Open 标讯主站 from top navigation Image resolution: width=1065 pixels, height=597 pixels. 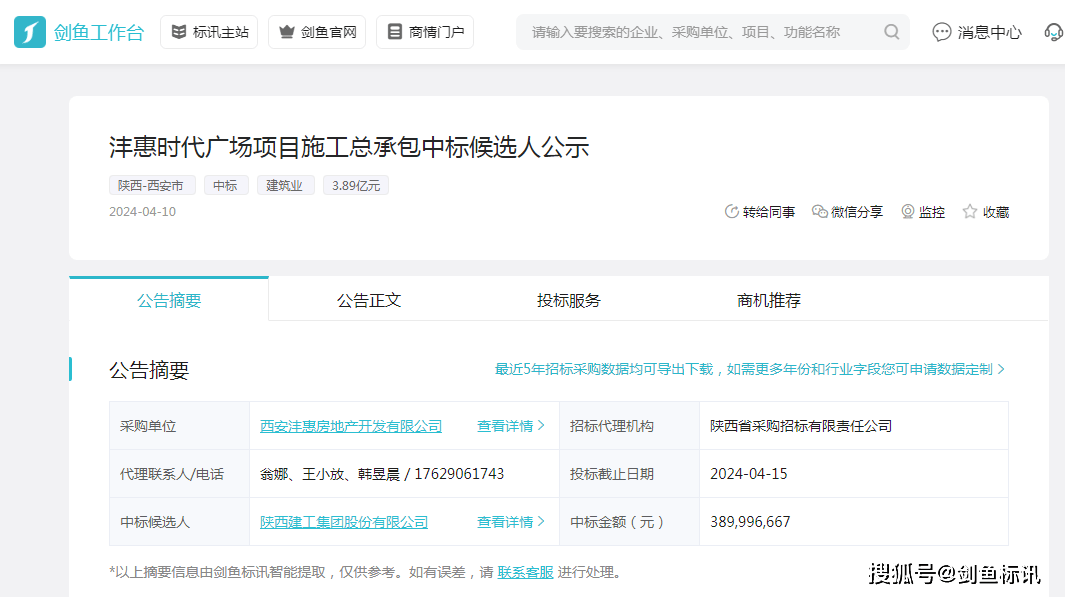point(209,32)
